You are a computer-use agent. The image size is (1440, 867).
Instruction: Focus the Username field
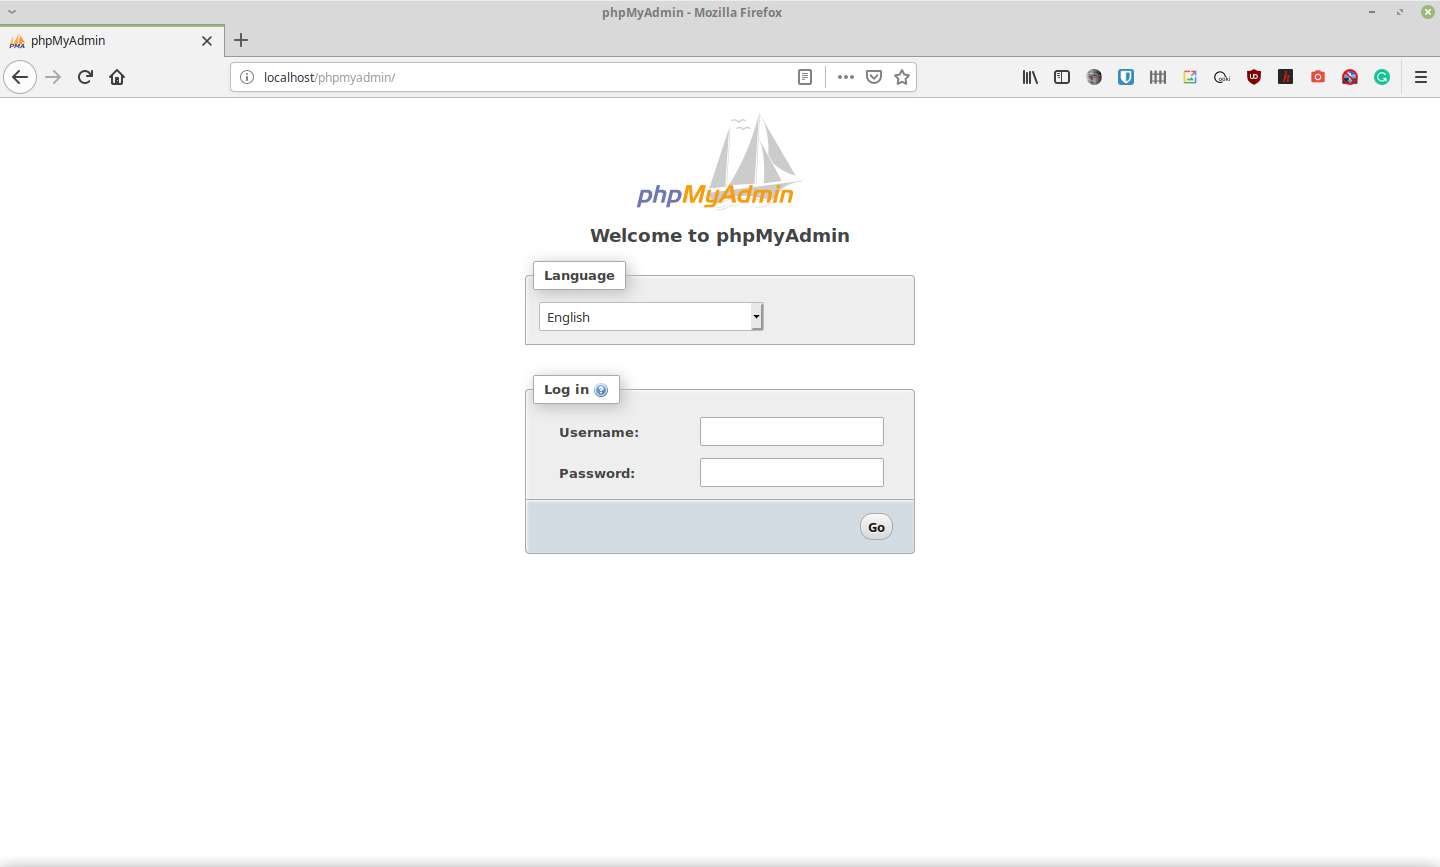(x=792, y=432)
